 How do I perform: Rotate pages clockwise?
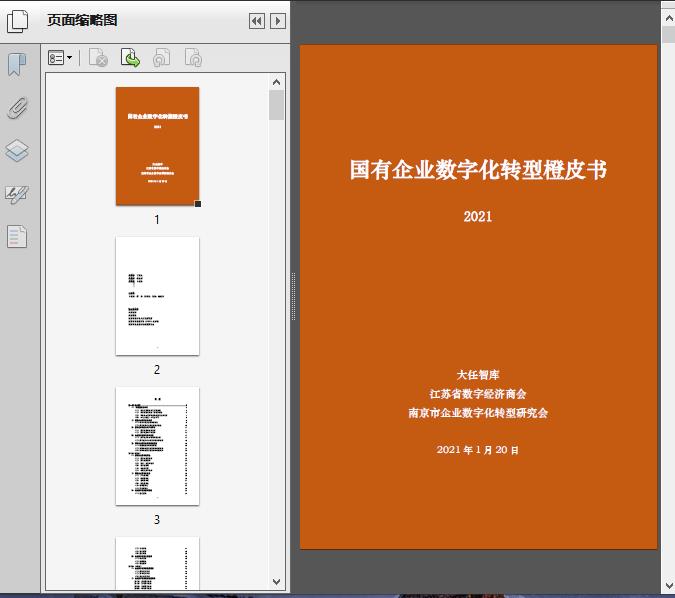[193, 58]
